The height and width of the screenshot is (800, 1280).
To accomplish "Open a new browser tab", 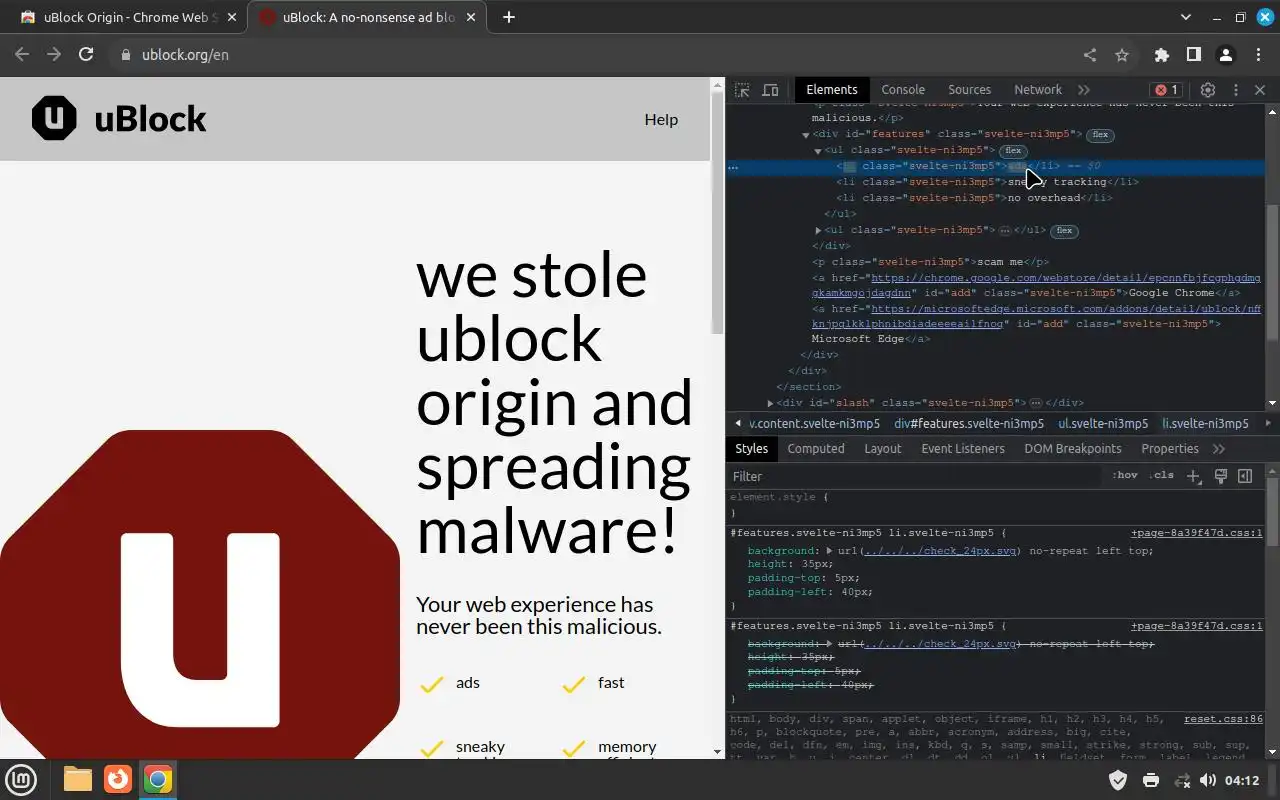I will click(509, 17).
